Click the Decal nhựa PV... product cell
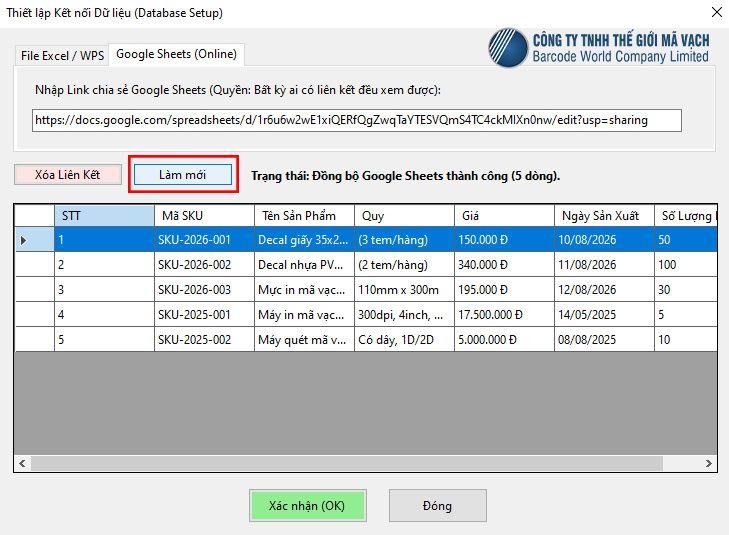The width and height of the screenshot is (729, 535). (x=304, y=265)
